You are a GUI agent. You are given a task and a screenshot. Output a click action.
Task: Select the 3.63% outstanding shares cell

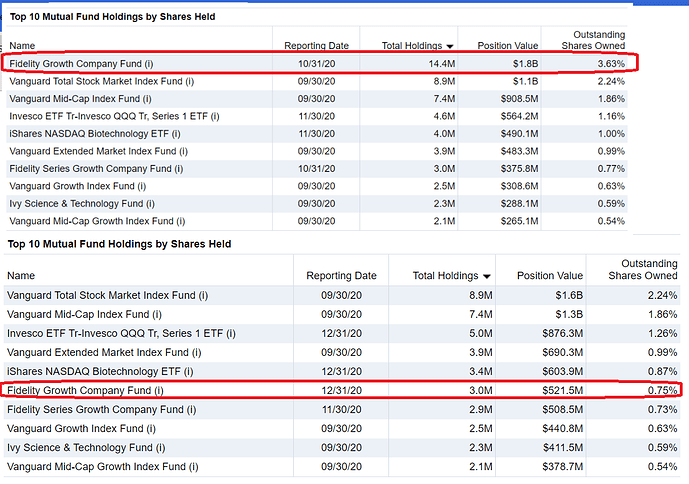611,64
